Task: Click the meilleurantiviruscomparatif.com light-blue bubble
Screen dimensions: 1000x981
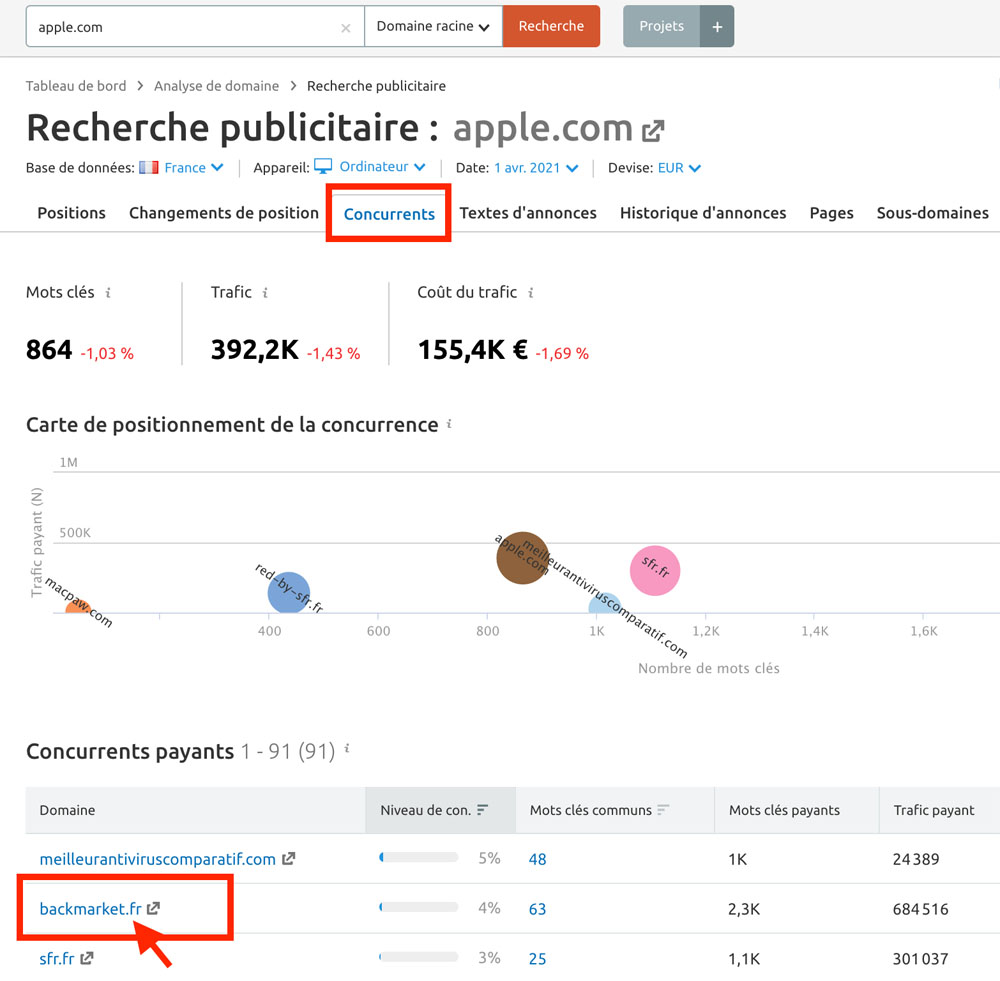Action: click(x=605, y=603)
